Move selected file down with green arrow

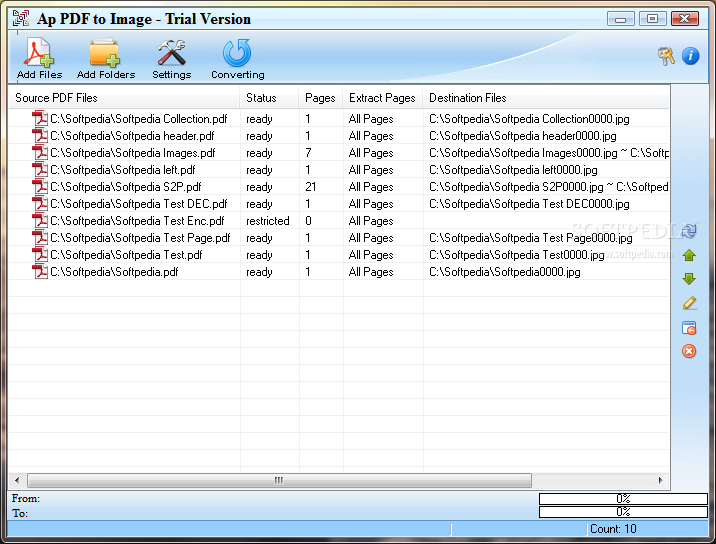click(689, 279)
